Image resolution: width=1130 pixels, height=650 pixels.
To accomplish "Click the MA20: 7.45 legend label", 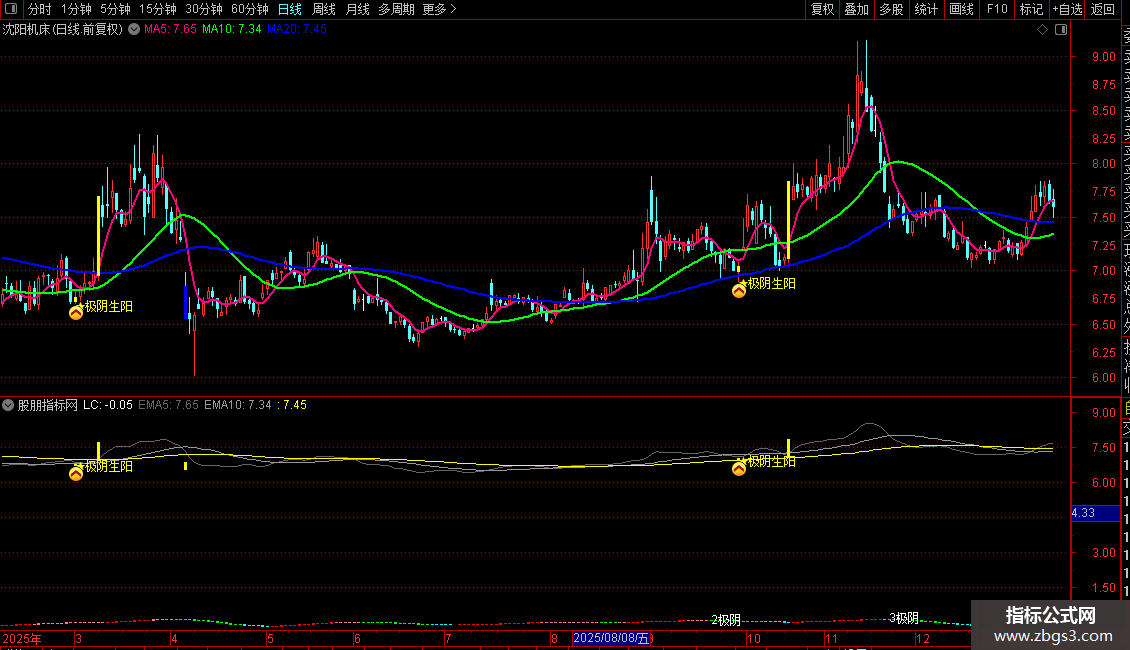I will 296,29.
